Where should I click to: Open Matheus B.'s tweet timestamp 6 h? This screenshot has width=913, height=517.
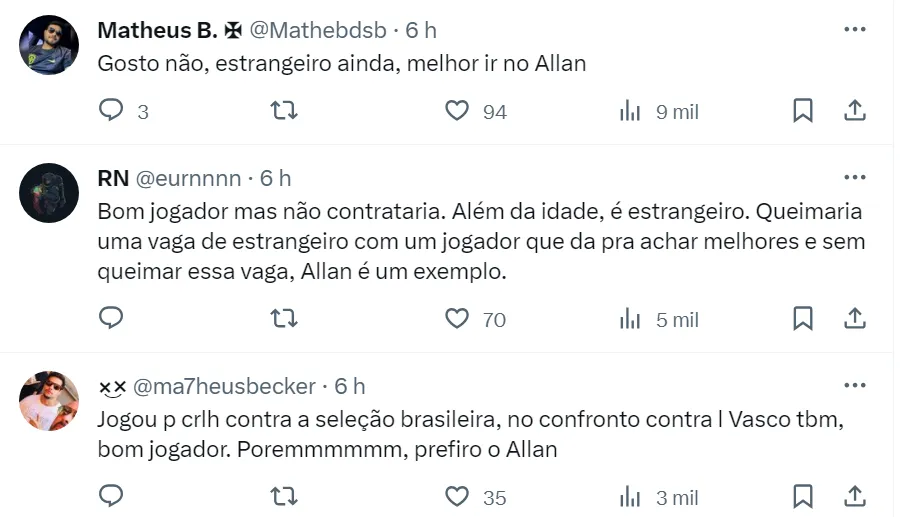click(421, 31)
